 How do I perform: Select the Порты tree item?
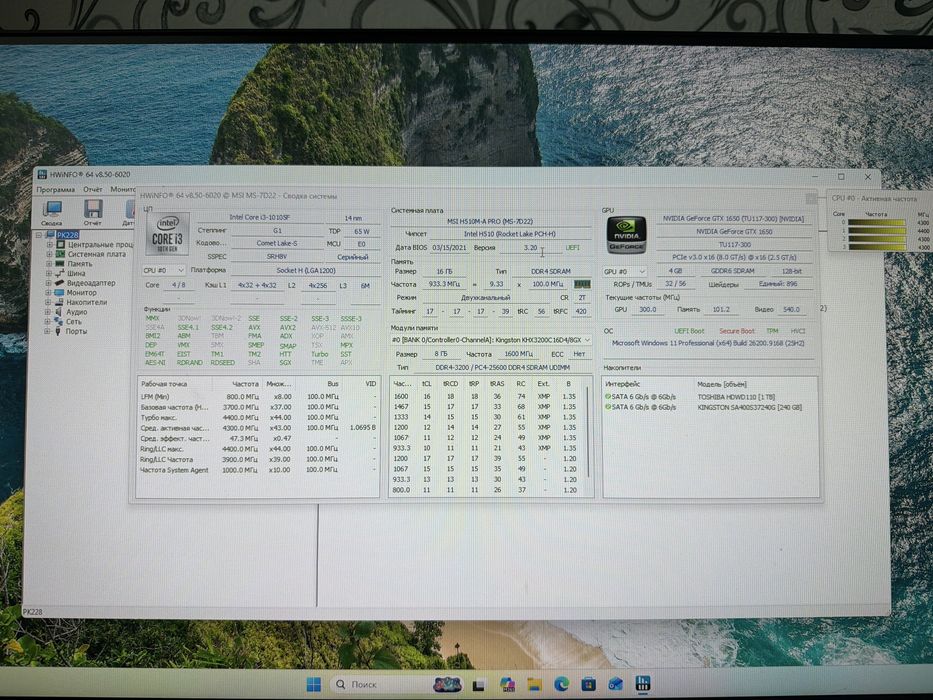[76, 331]
